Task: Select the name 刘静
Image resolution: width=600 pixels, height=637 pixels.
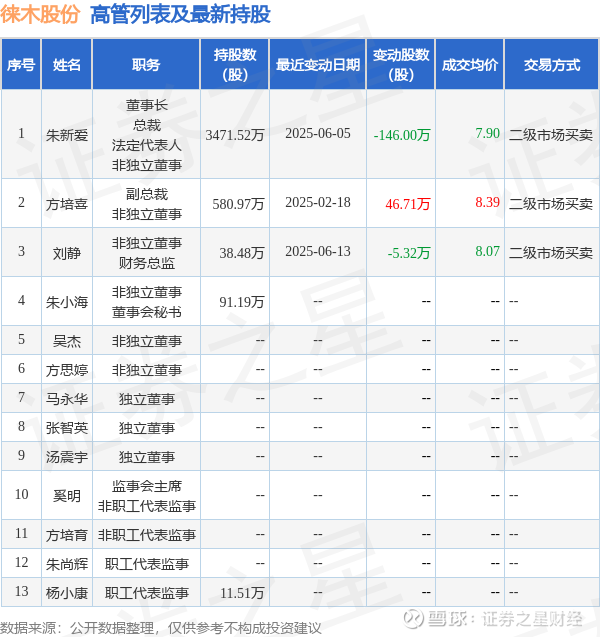Action: coord(67,253)
